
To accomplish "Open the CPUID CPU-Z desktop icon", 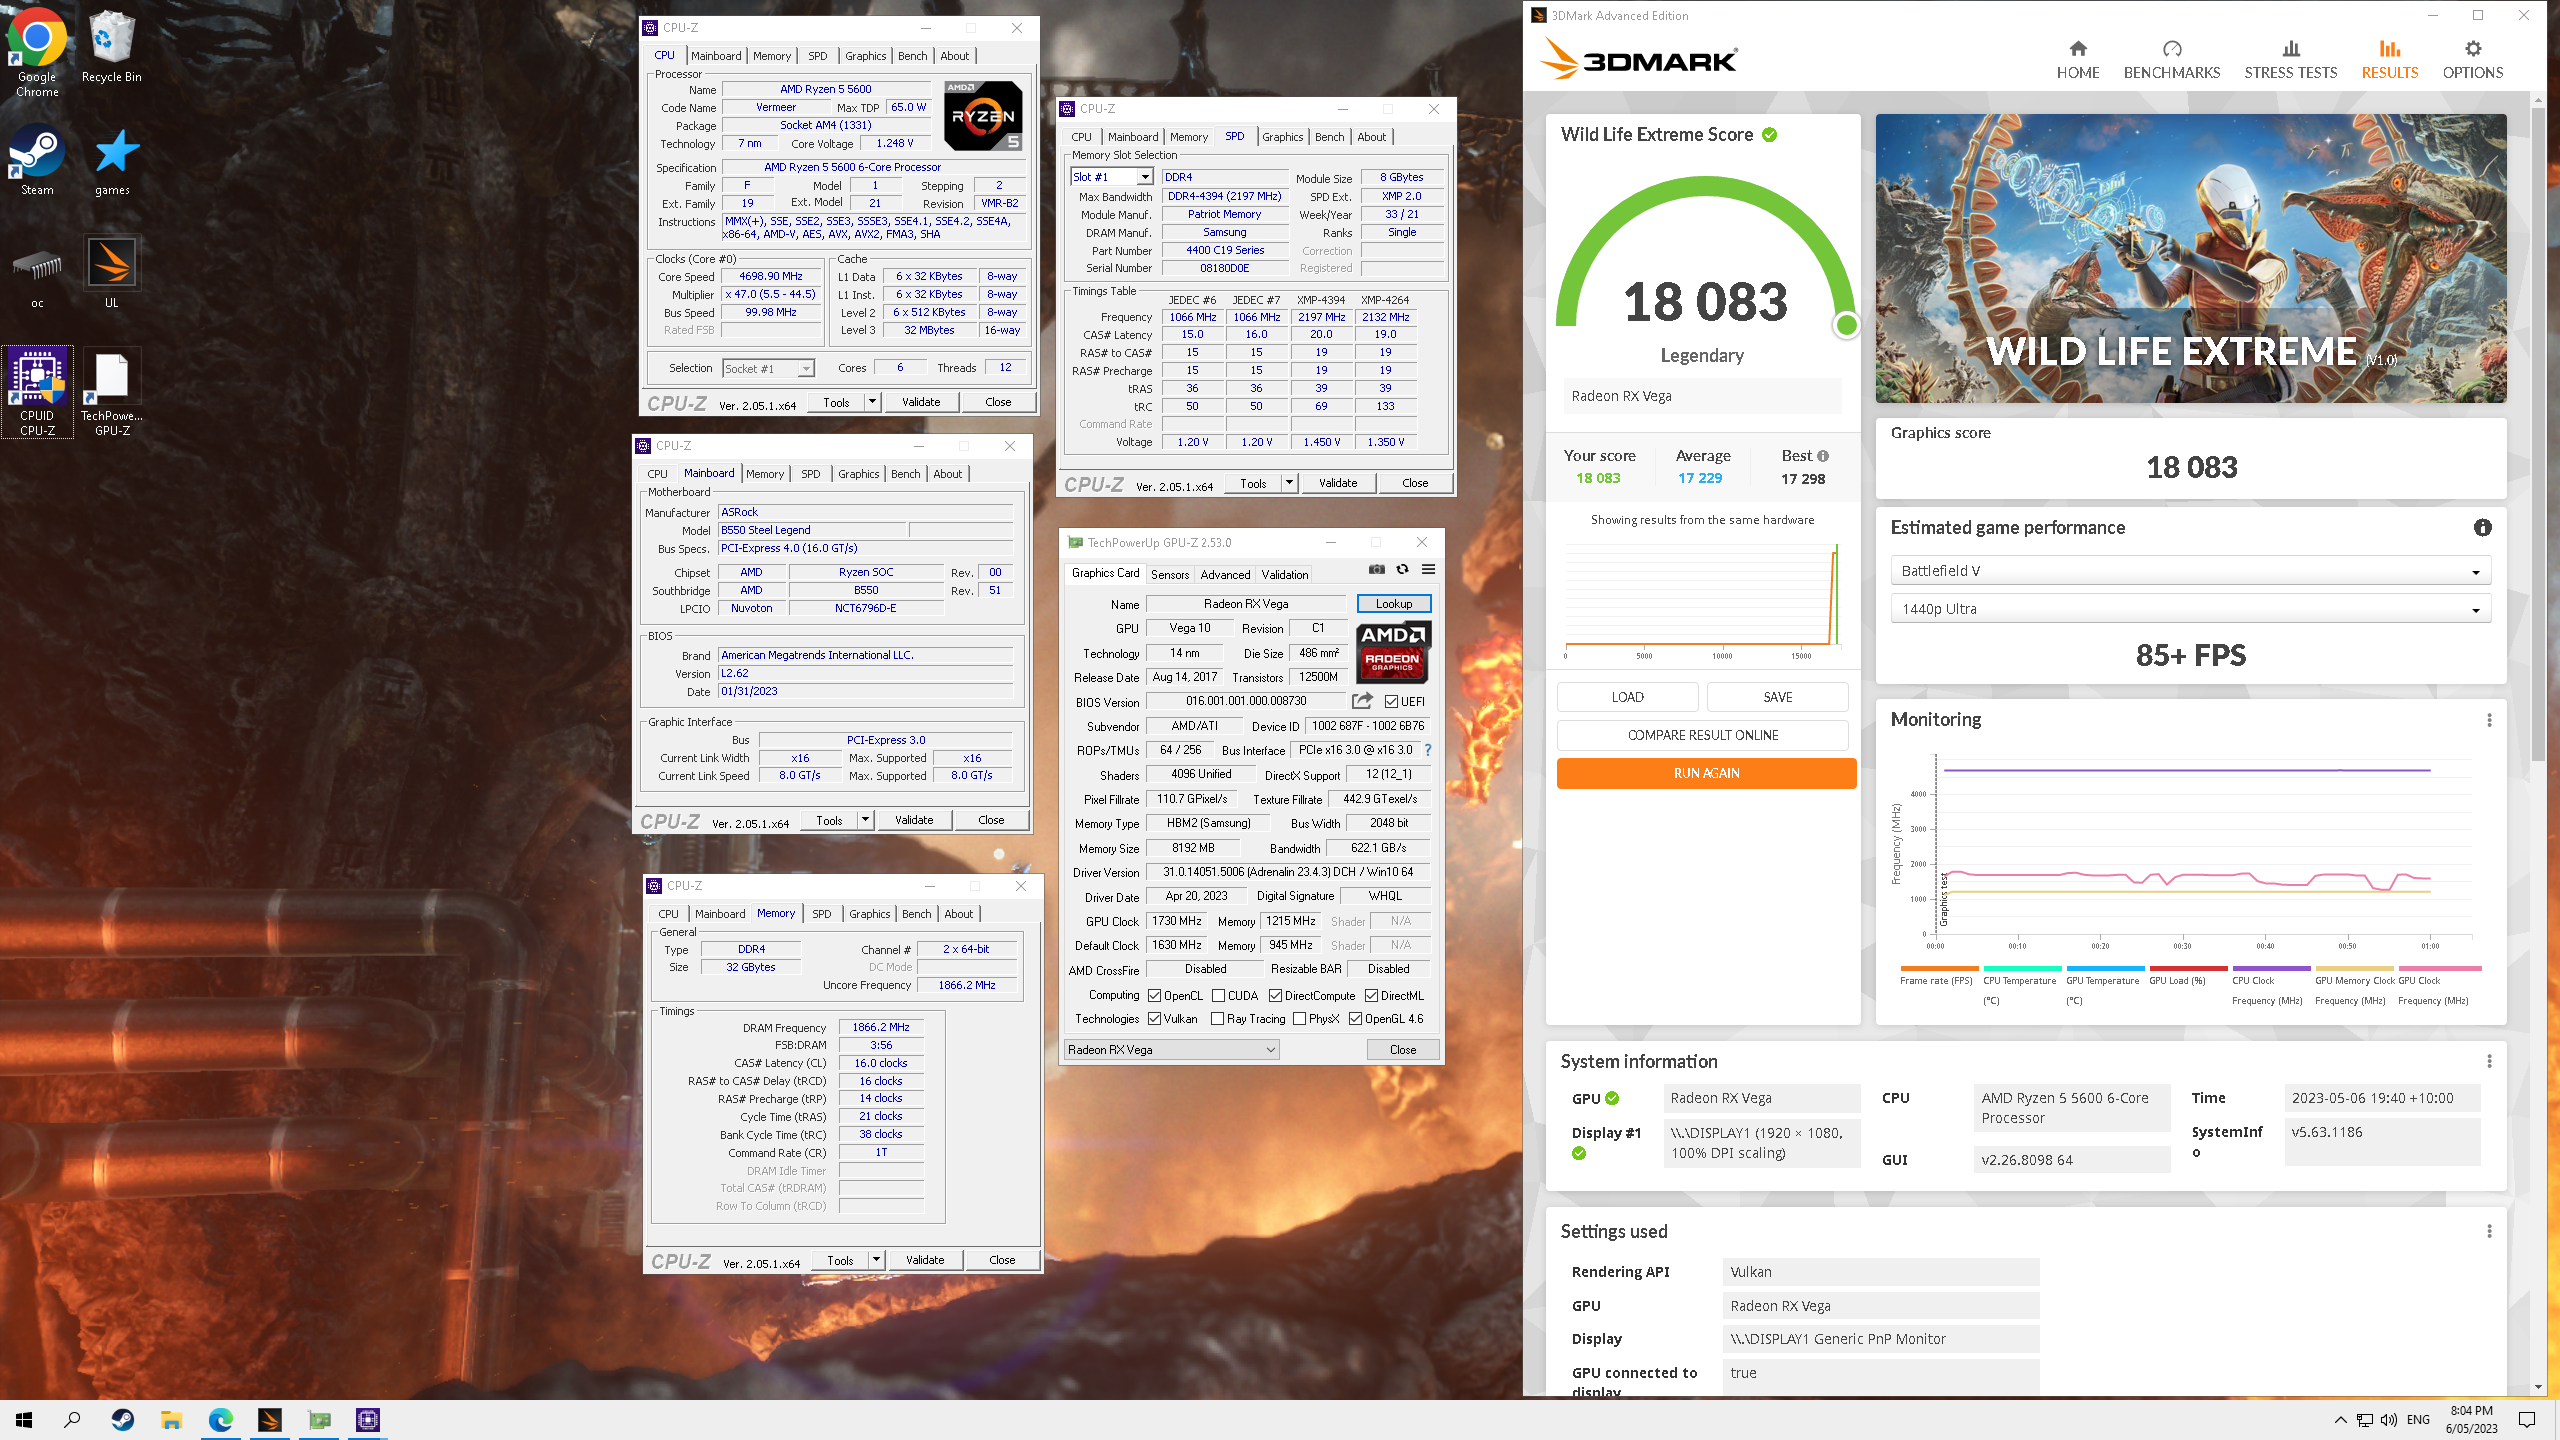I will click(x=37, y=392).
